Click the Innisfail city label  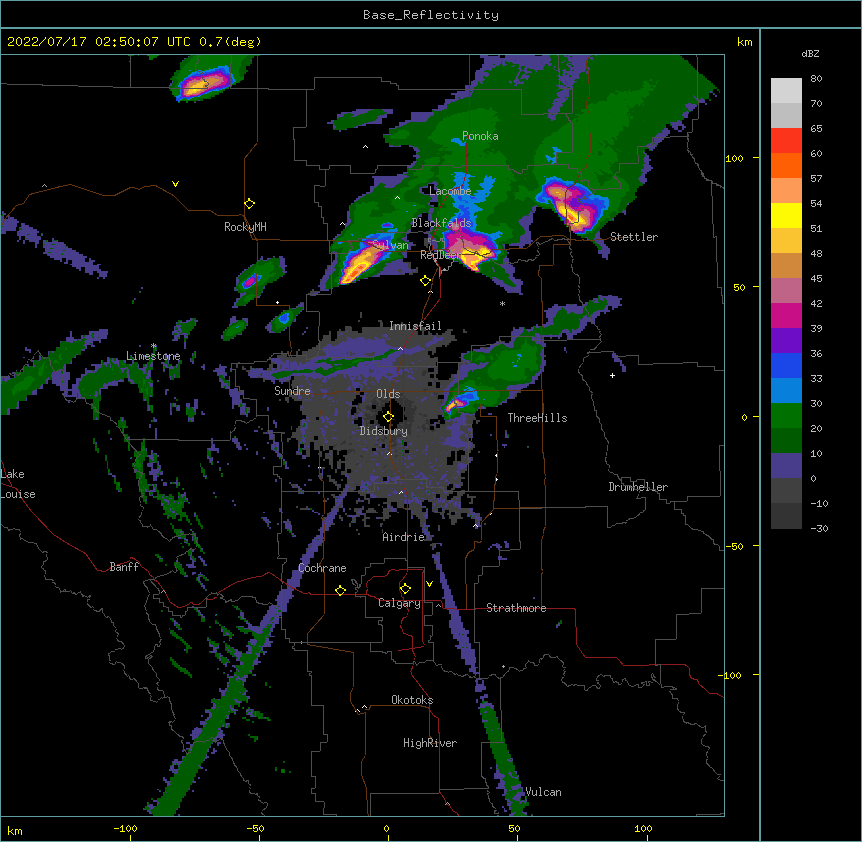pos(415,326)
